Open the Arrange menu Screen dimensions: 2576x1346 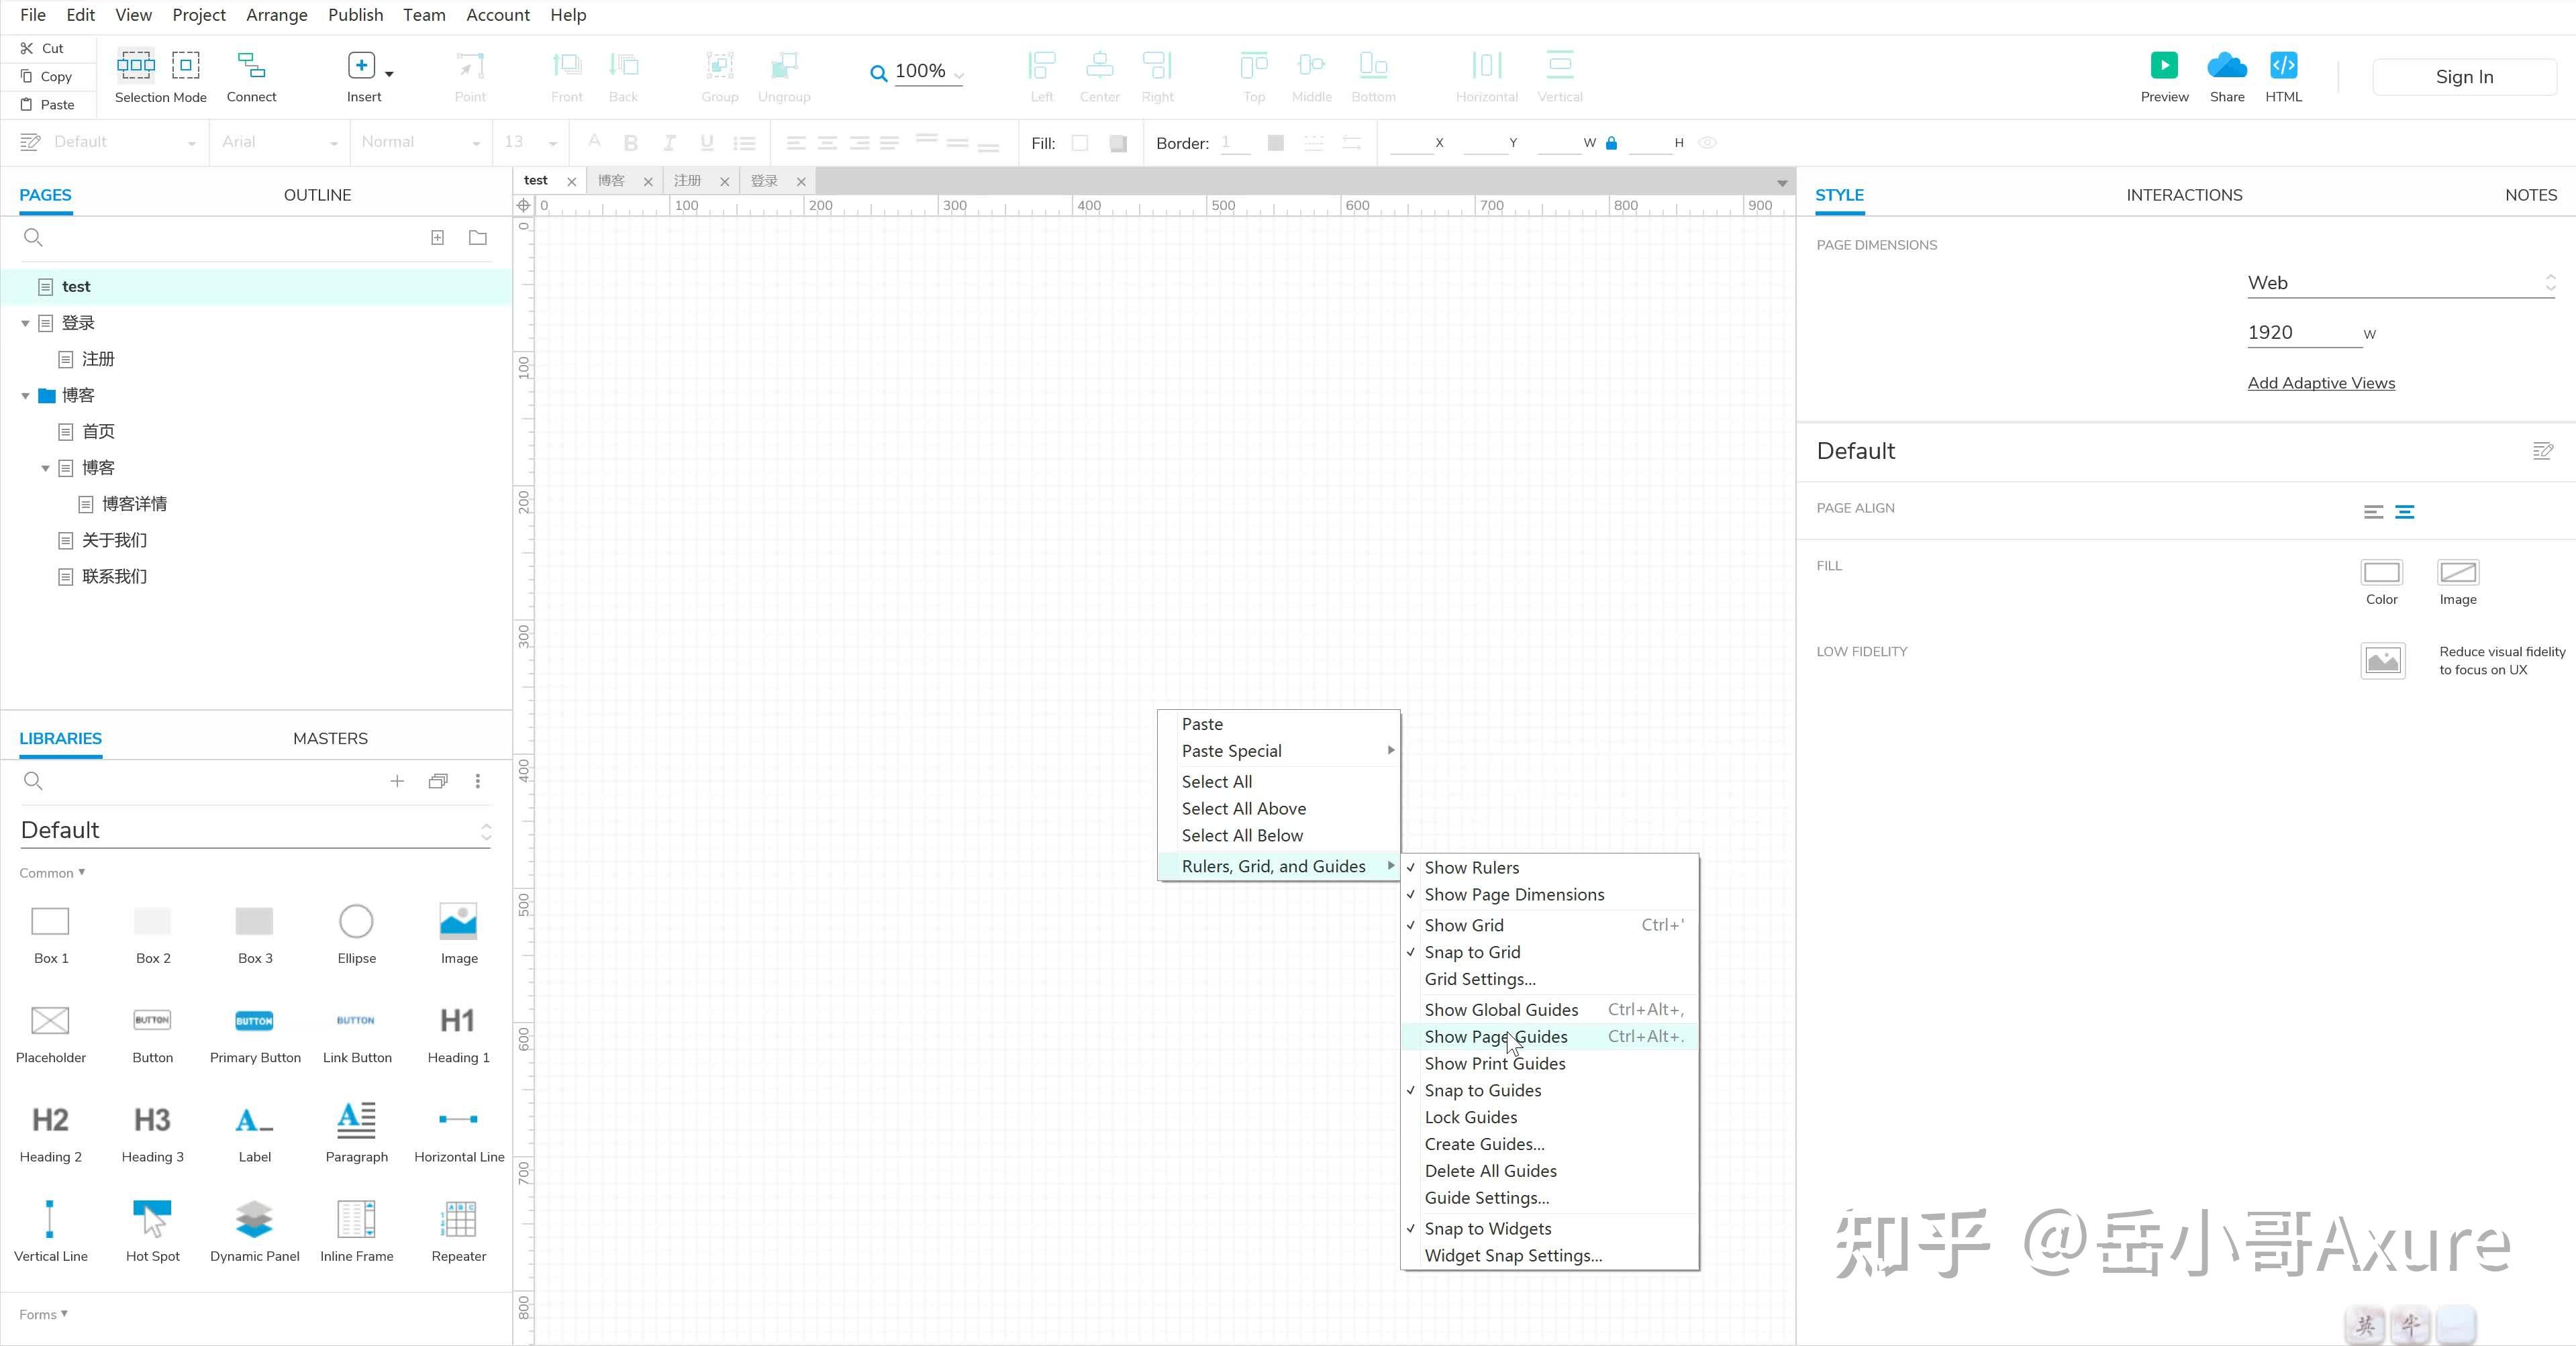tap(277, 15)
